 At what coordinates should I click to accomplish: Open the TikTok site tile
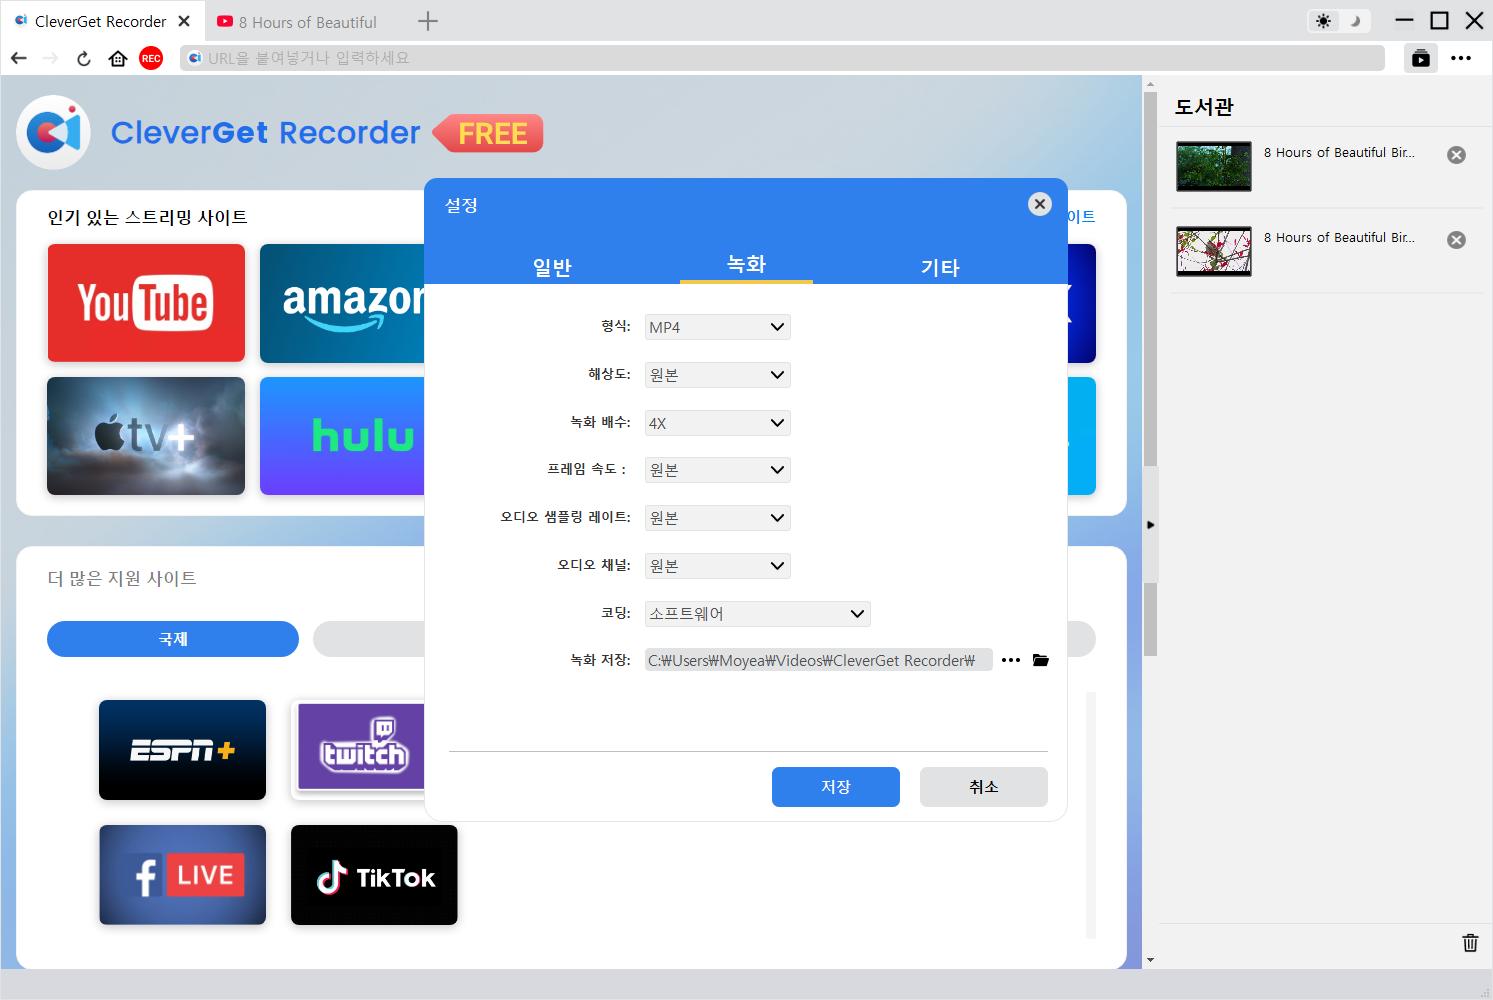coord(374,875)
